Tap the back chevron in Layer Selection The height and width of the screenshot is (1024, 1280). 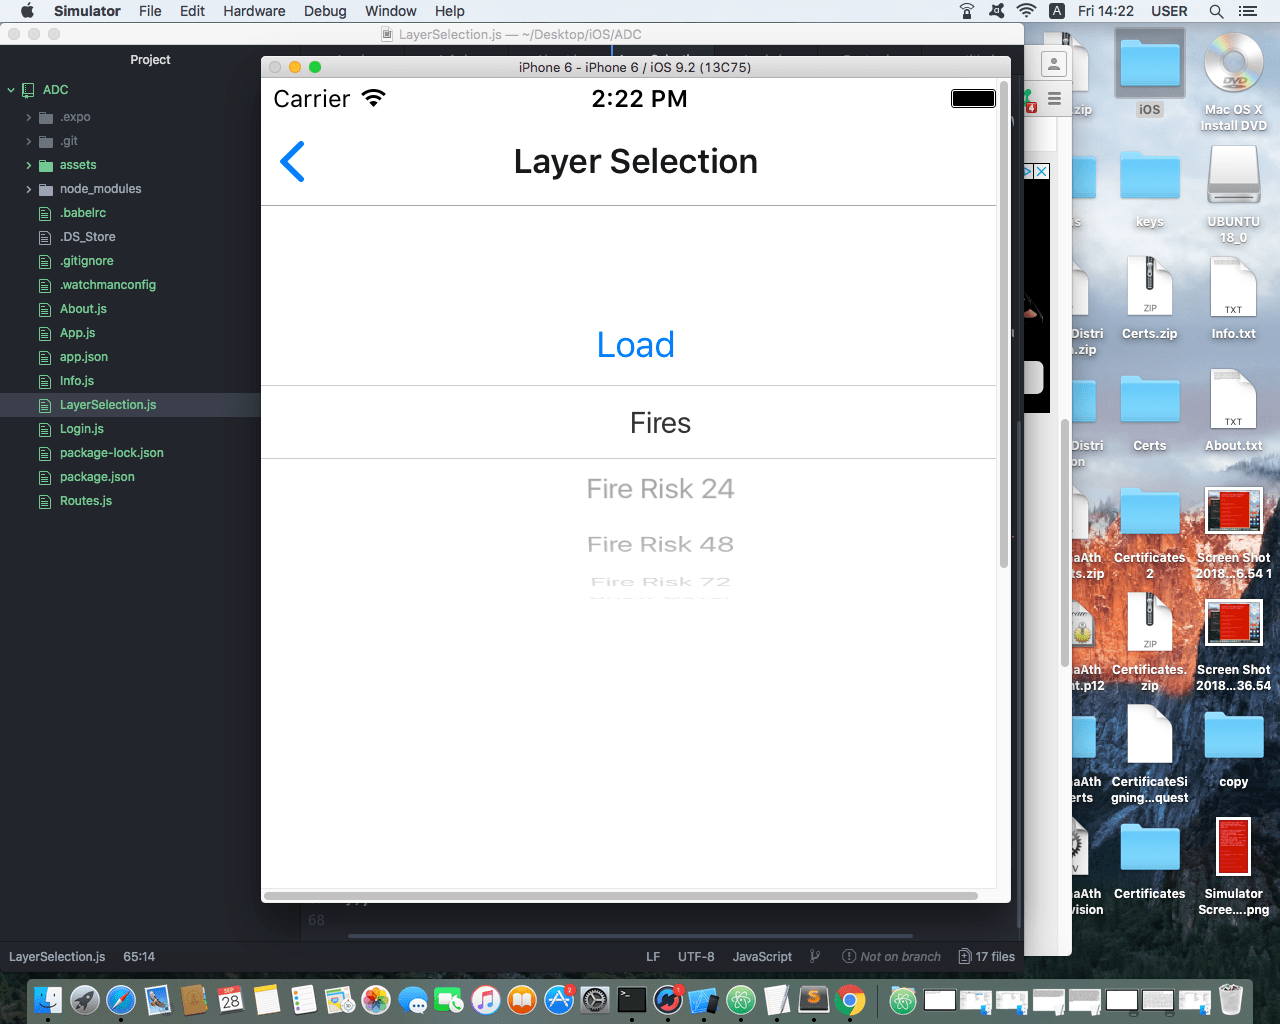point(292,161)
